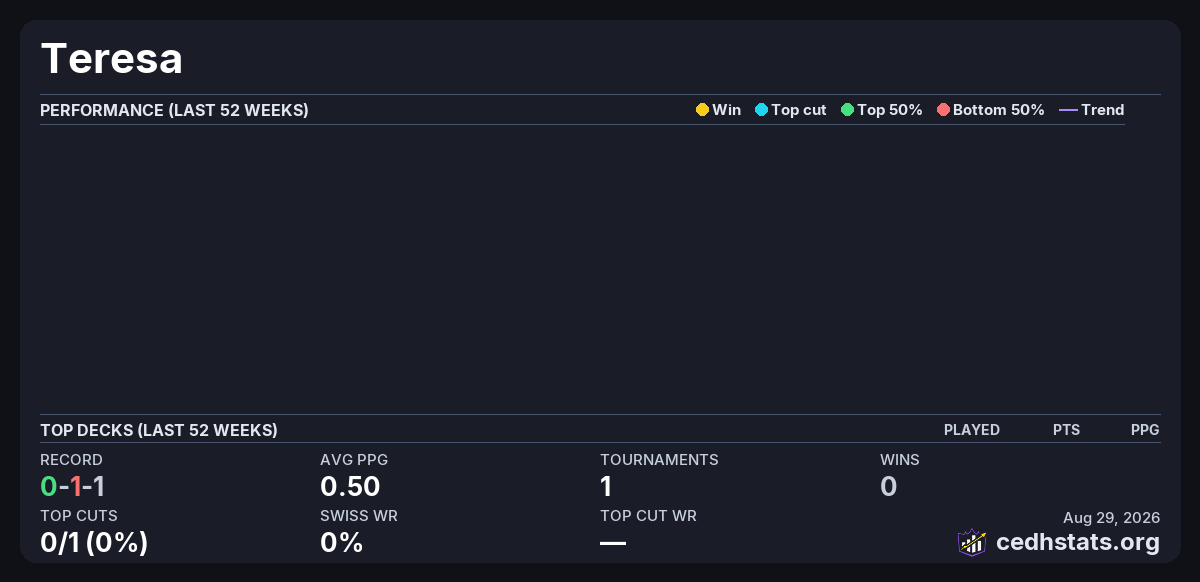Click the Top Cuts 0/1 (0%) value
This screenshot has height=582, width=1200.
94,543
